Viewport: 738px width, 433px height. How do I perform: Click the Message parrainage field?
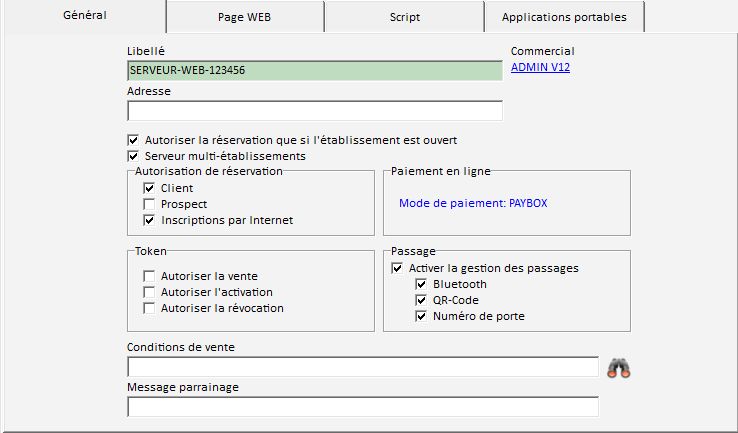[363, 407]
